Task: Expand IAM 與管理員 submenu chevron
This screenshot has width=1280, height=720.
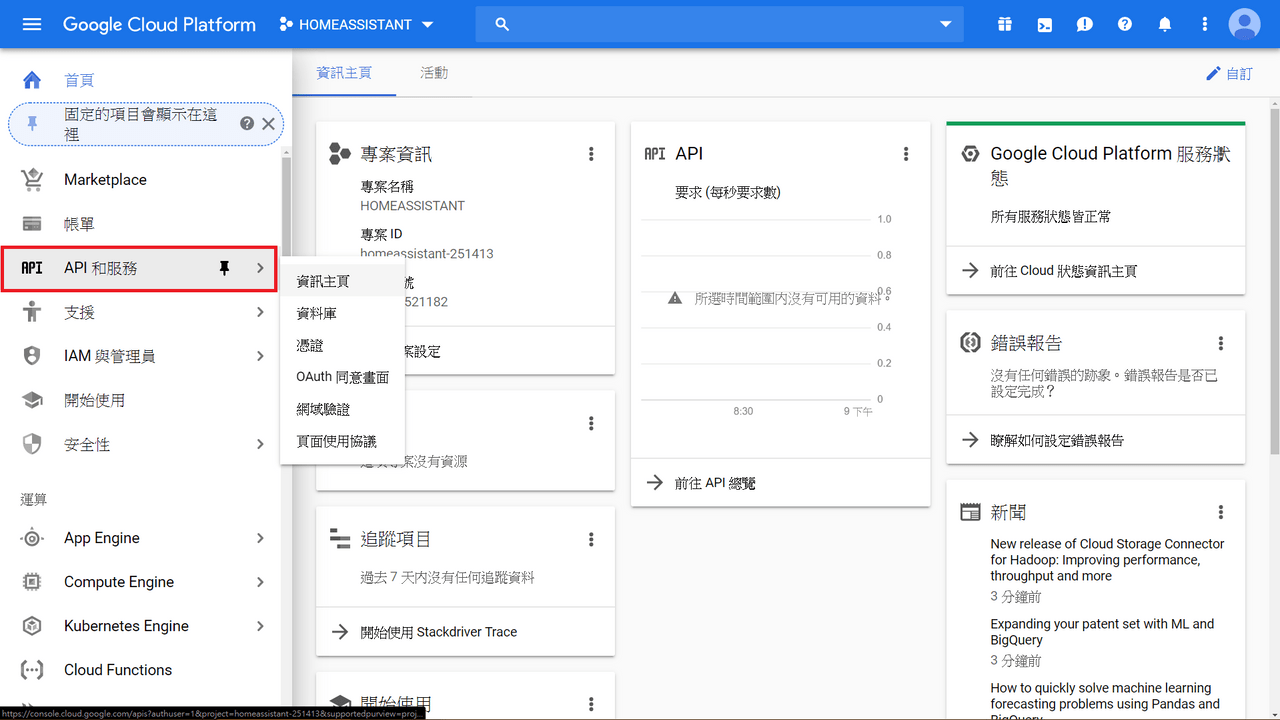Action: tap(260, 356)
